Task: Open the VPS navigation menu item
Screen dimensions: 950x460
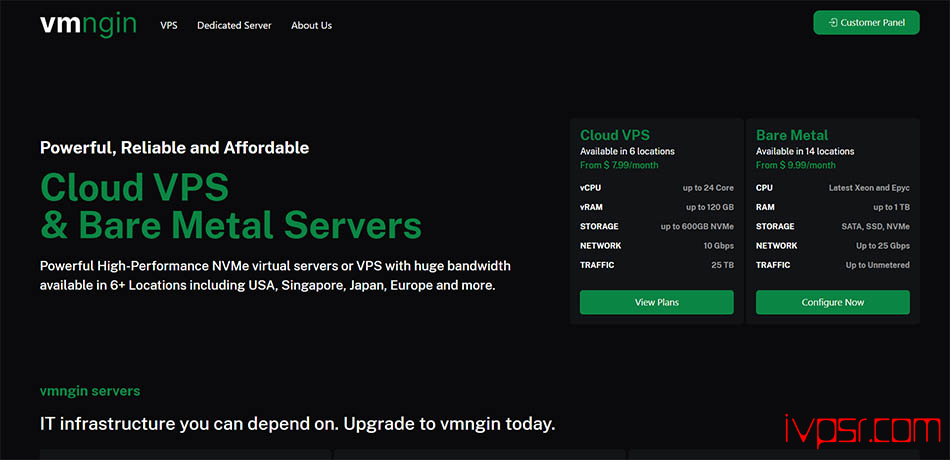Action: point(168,25)
